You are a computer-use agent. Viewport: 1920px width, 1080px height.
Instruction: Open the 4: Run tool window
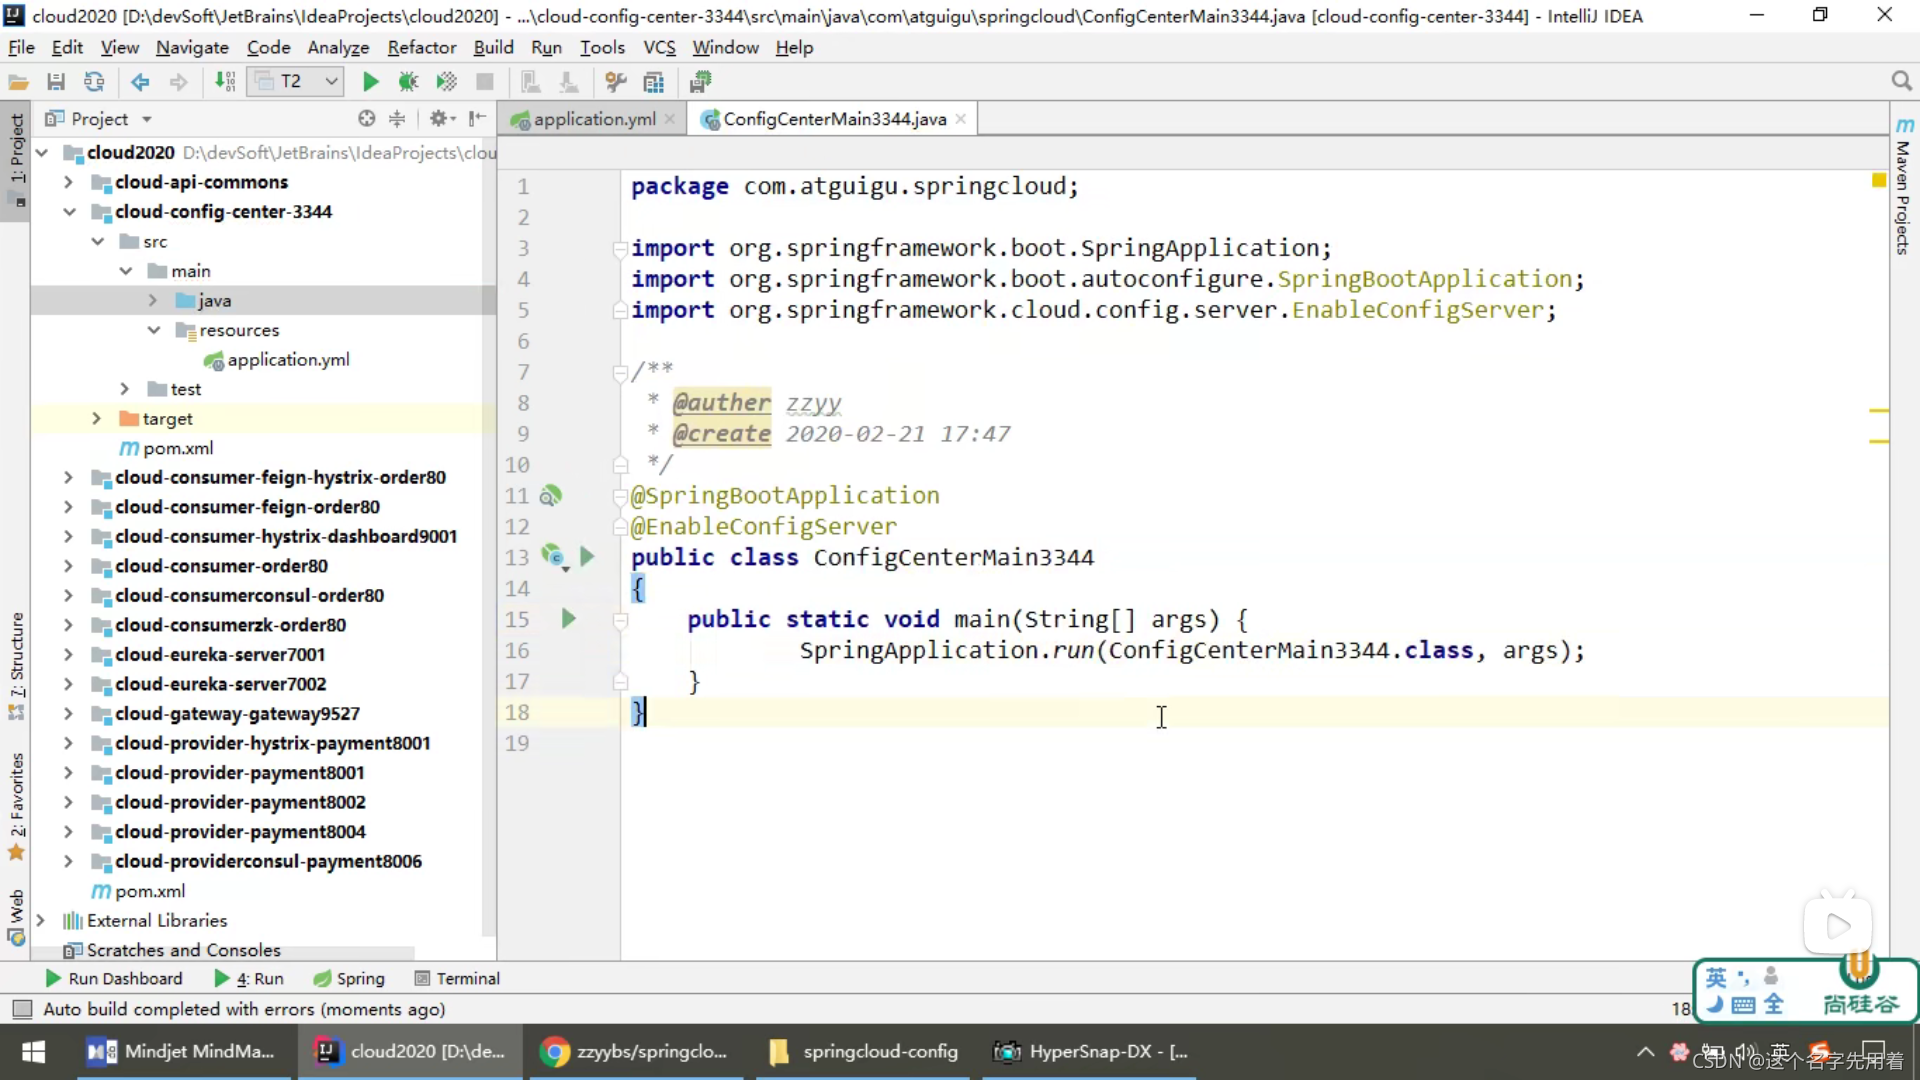tap(249, 978)
